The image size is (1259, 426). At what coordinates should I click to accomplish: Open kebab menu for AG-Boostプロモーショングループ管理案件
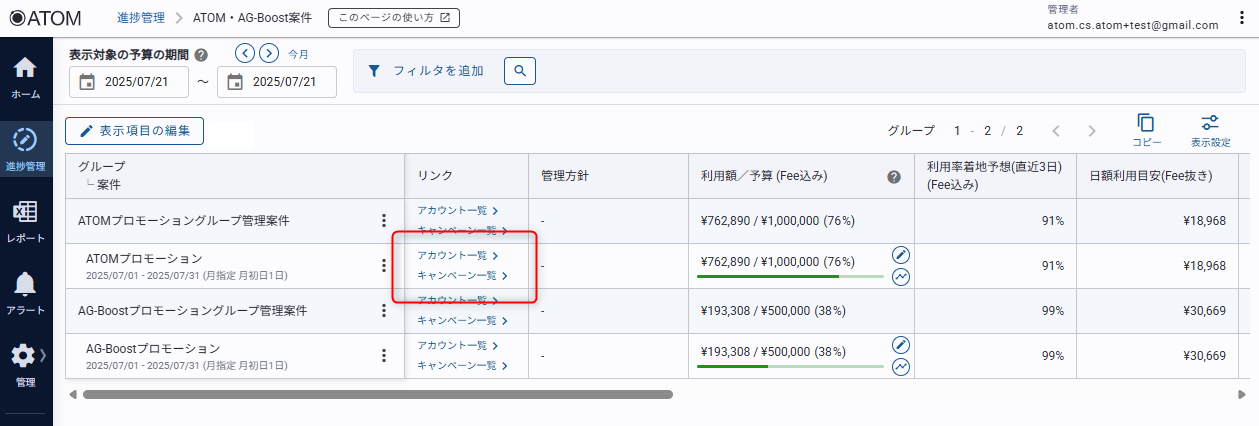383,311
